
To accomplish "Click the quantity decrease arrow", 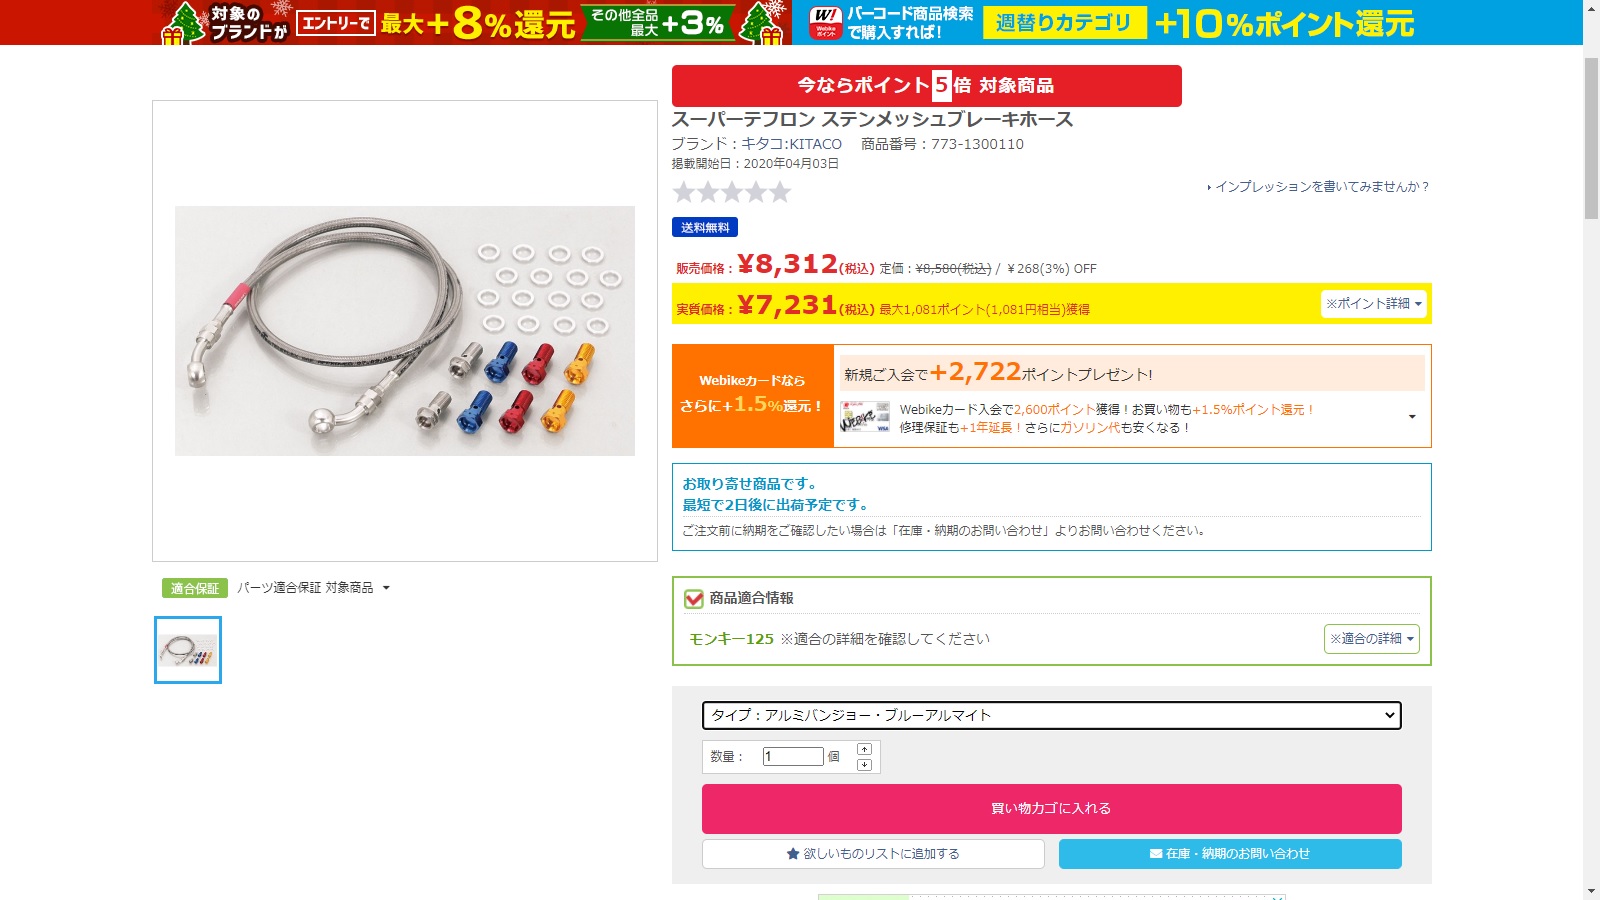I will [864, 765].
